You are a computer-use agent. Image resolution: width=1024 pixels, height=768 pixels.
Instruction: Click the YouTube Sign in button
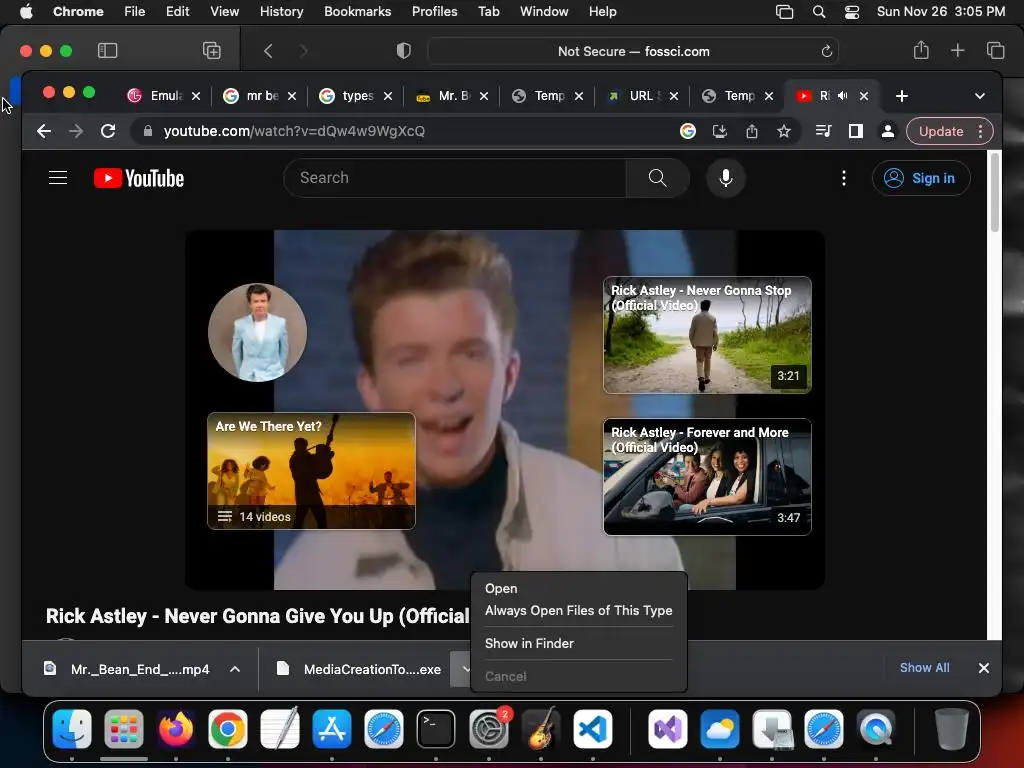(921, 178)
